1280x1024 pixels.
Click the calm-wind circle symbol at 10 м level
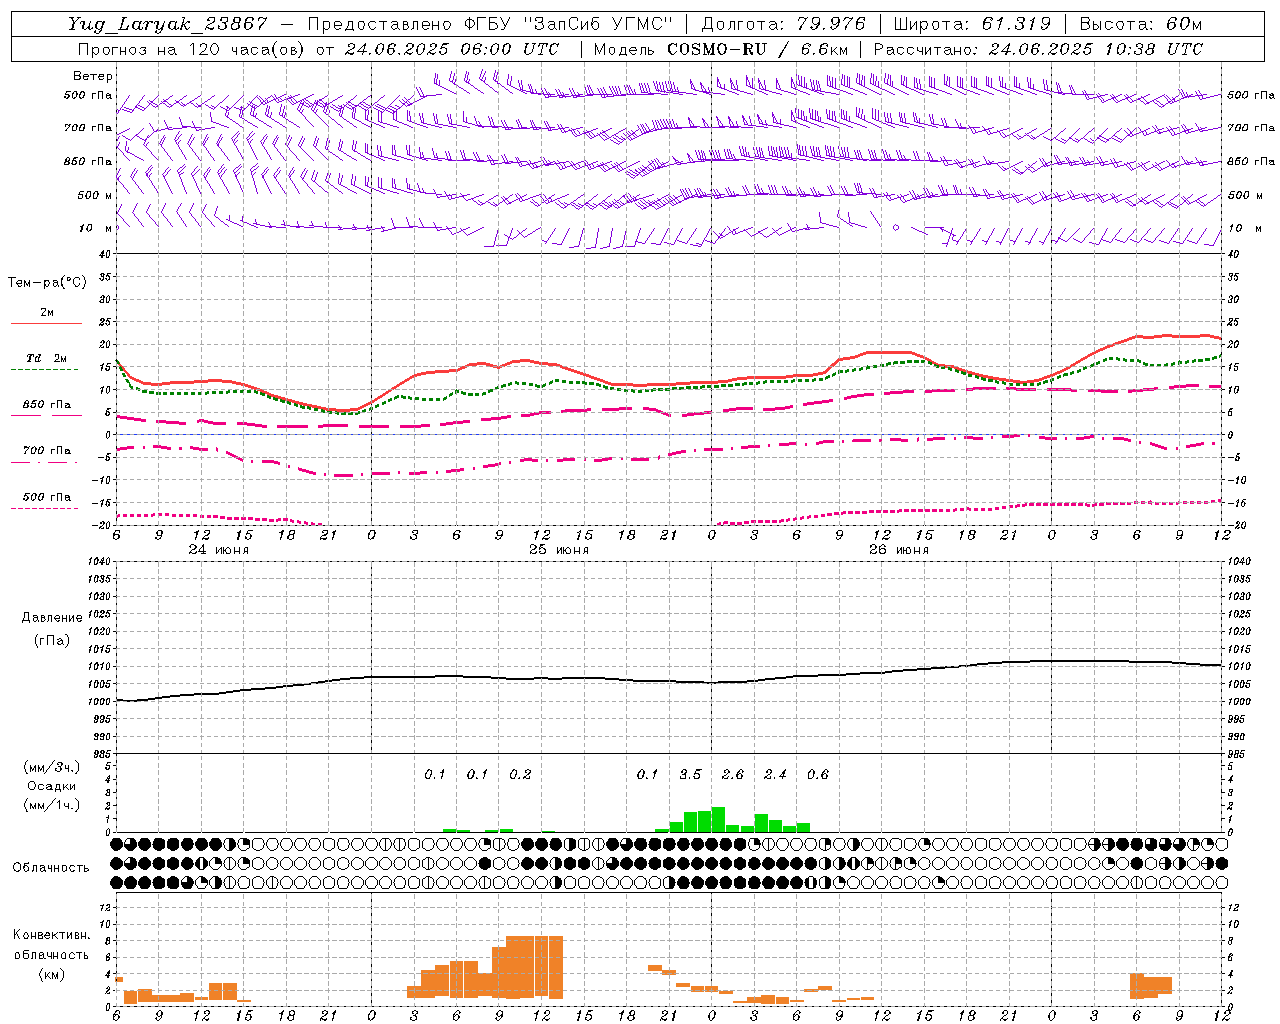tap(896, 227)
